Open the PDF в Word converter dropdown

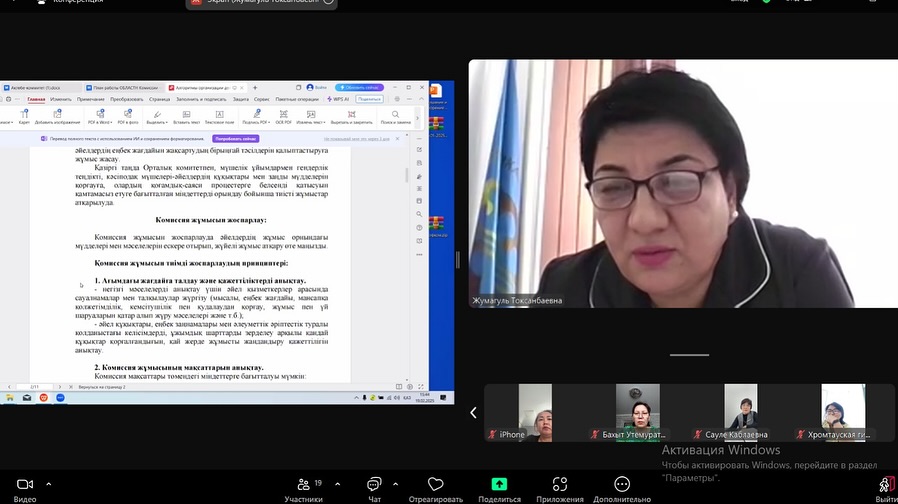100,117
